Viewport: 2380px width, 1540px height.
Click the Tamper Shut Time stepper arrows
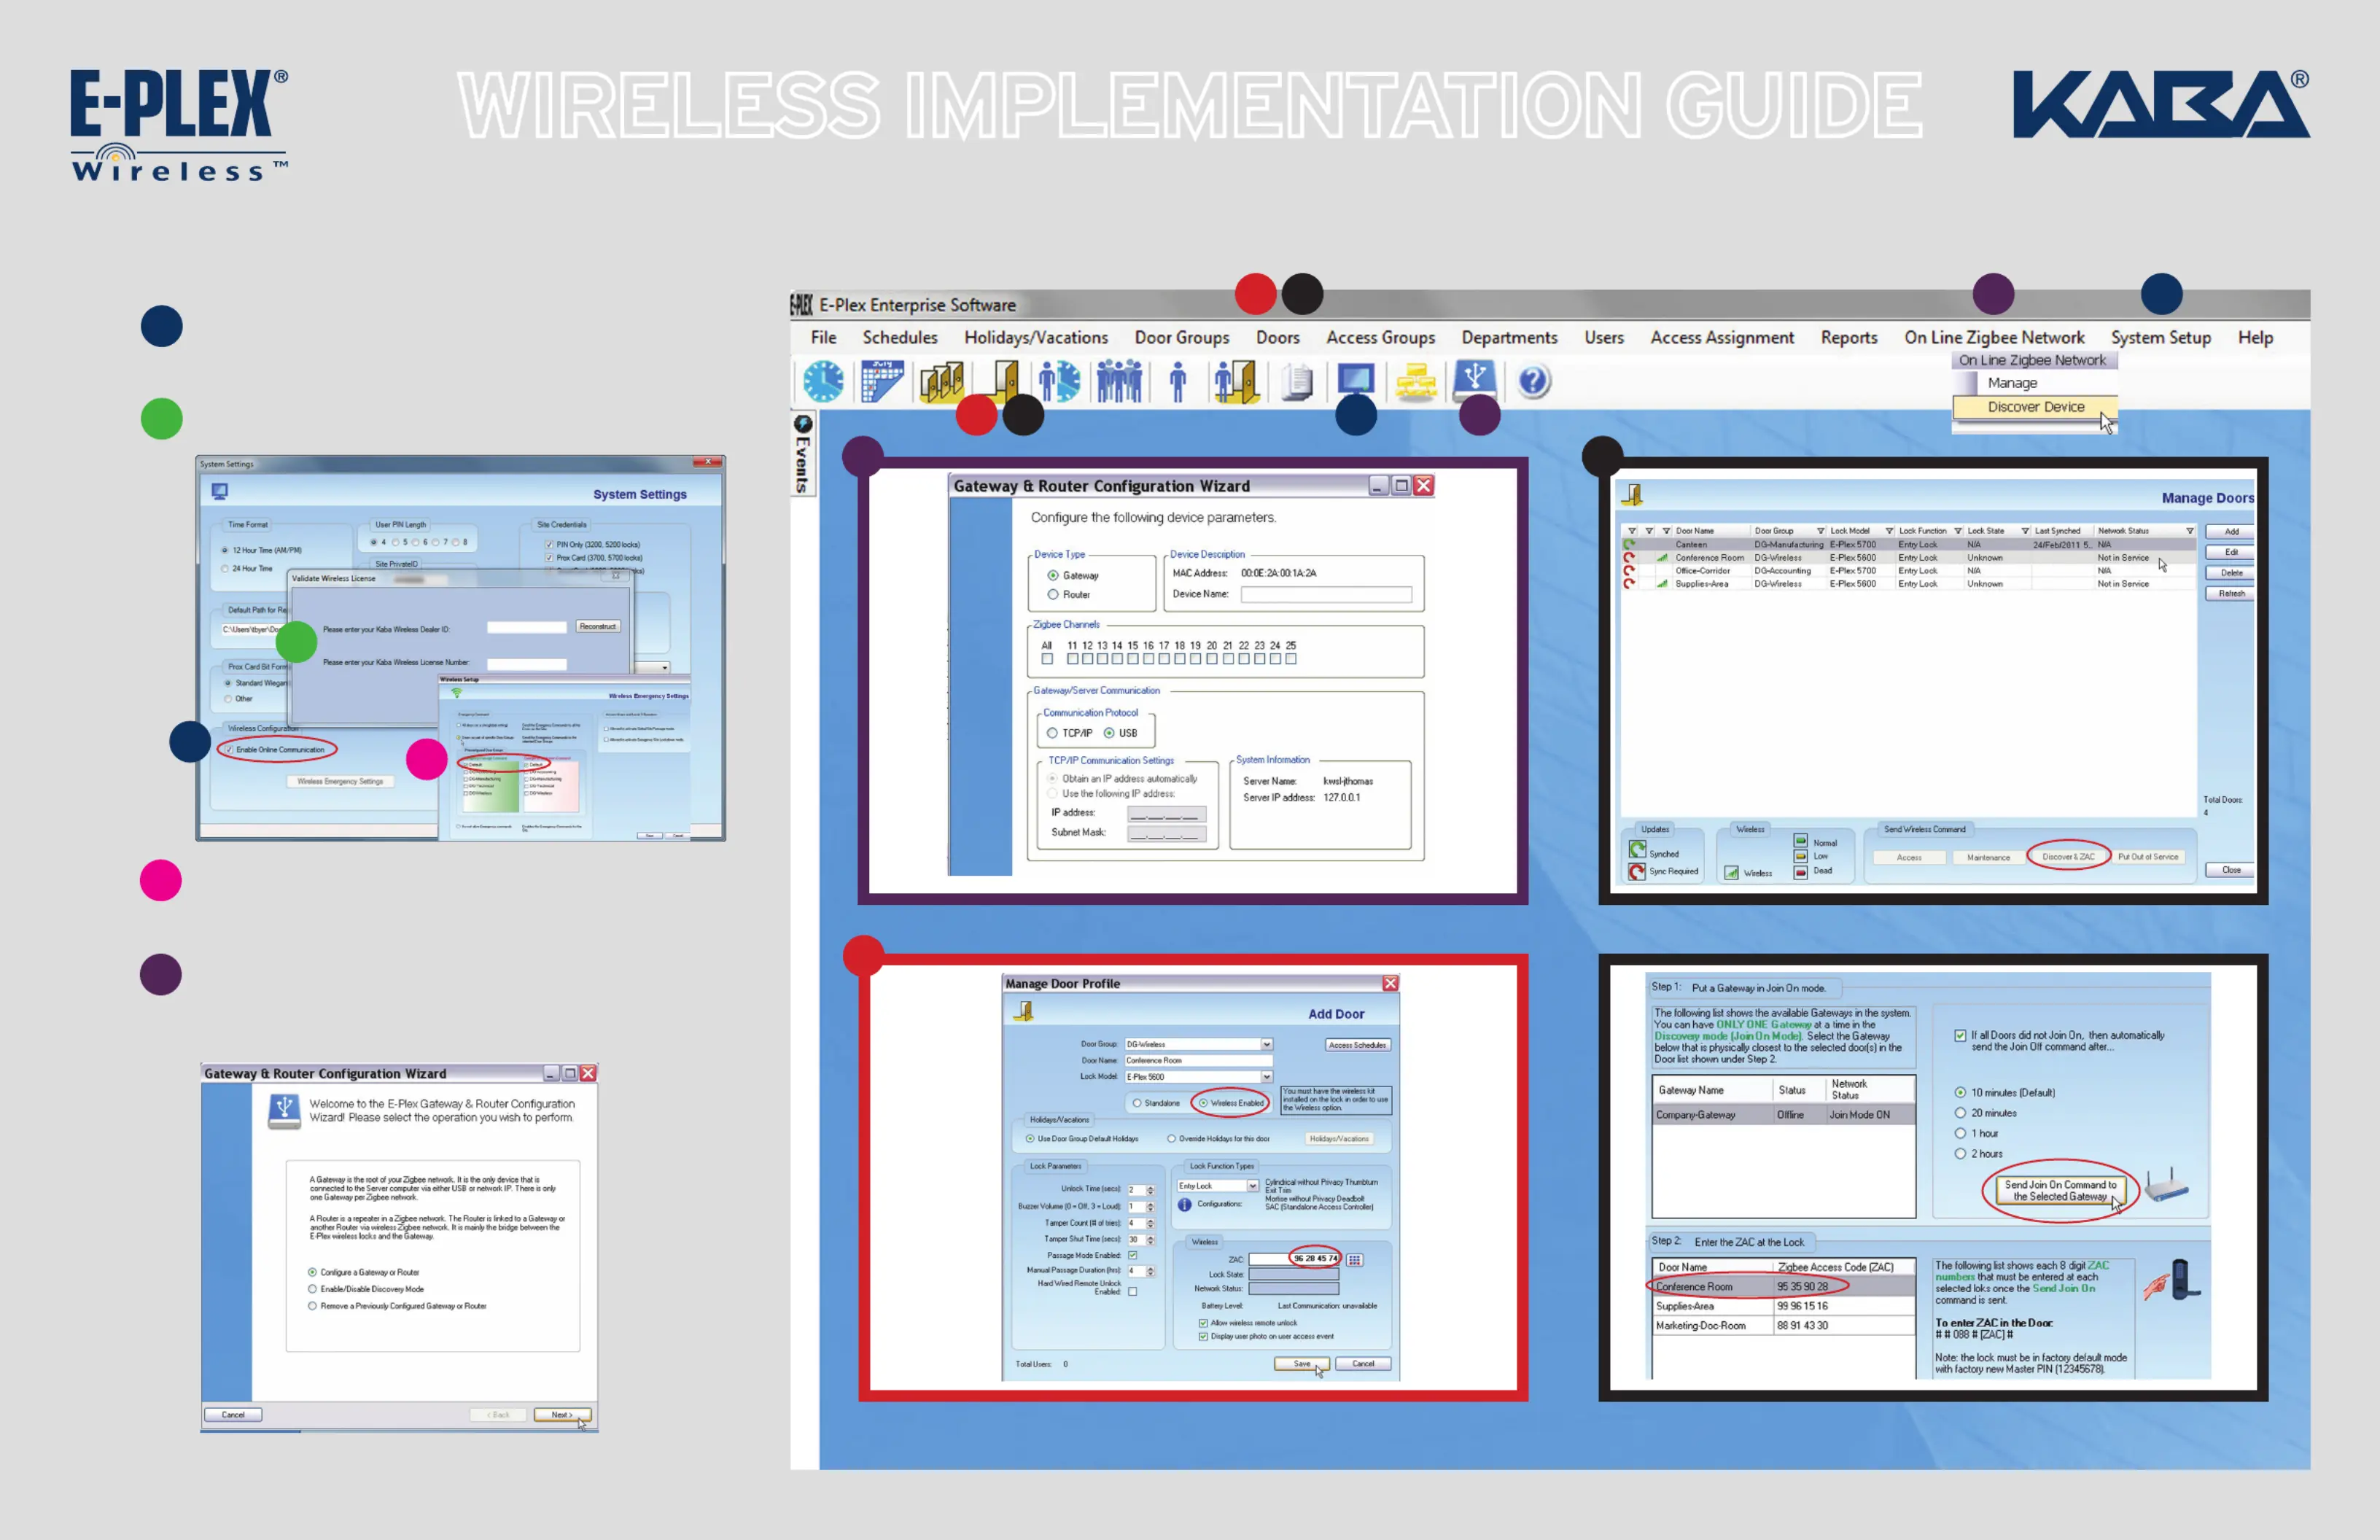pyautogui.click(x=1150, y=1239)
